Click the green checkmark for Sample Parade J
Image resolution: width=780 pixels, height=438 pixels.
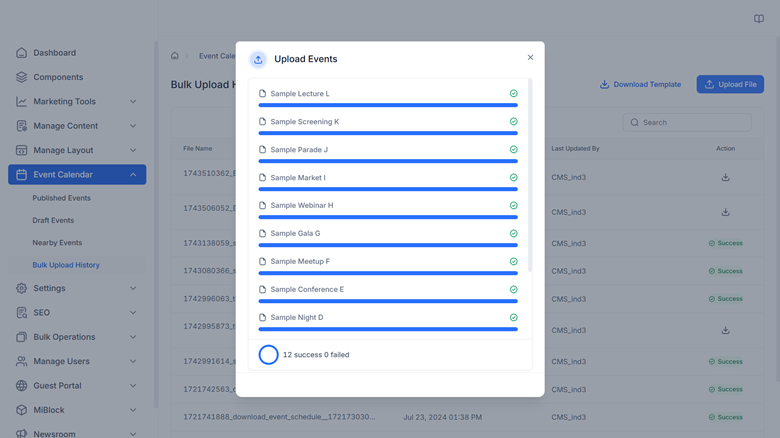(x=513, y=149)
